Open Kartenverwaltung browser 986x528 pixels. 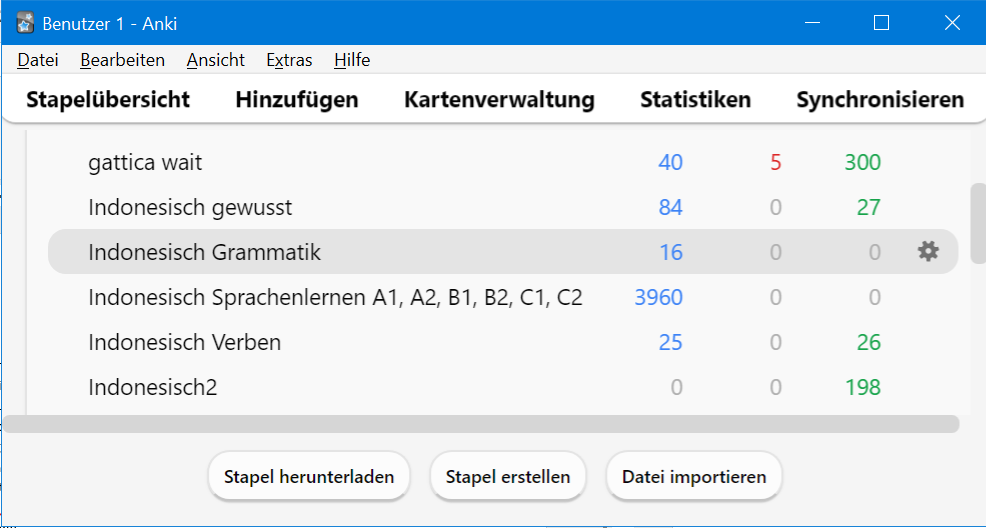click(499, 100)
